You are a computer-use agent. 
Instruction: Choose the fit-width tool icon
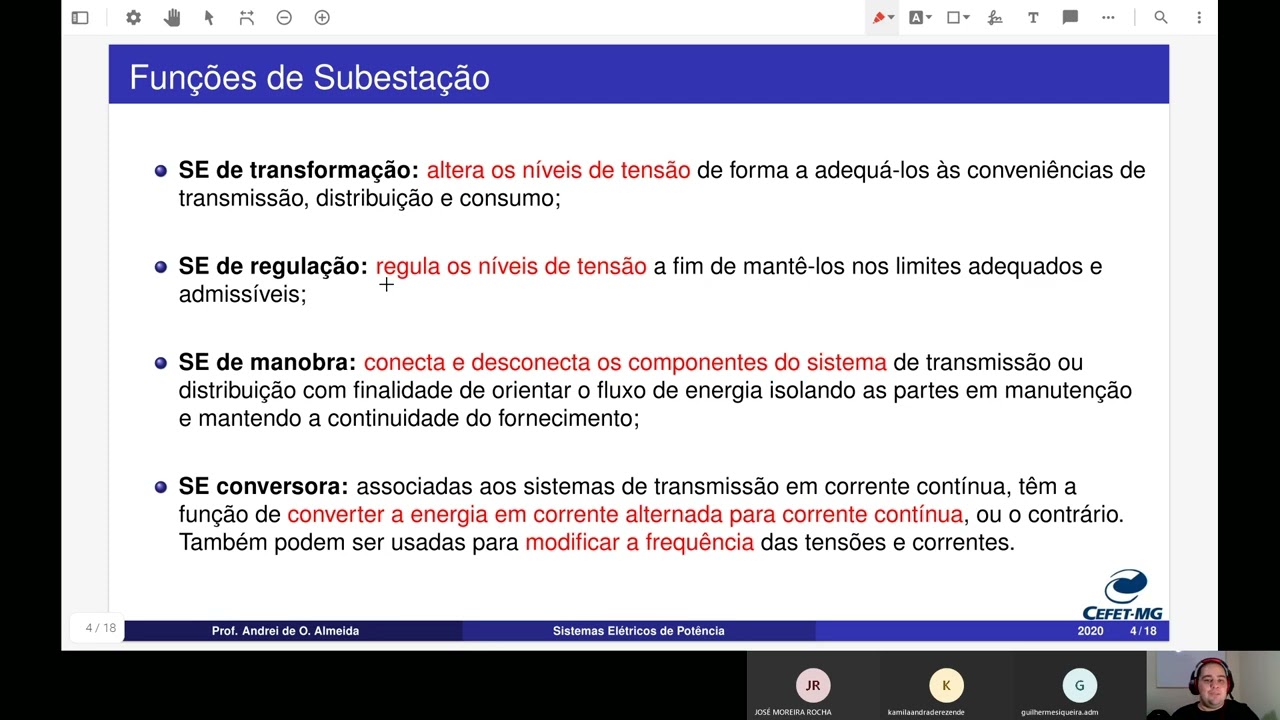pos(247,17)
